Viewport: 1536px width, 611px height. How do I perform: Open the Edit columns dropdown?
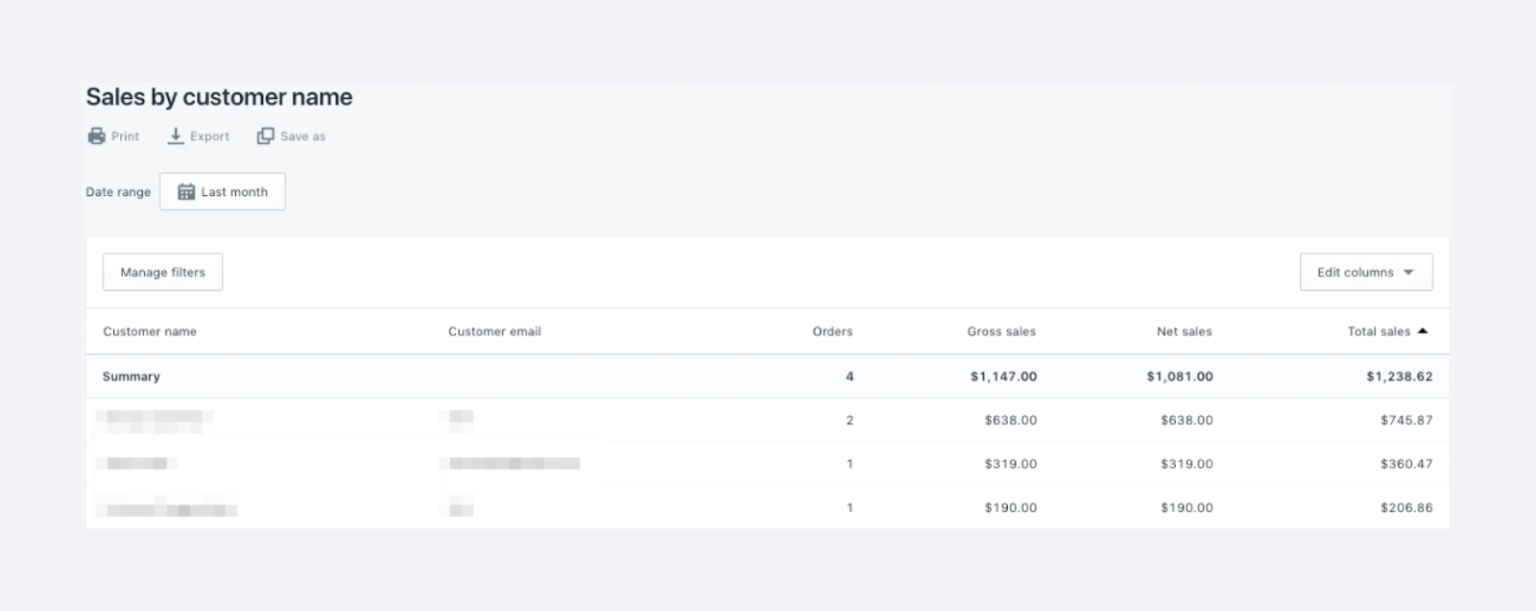(1366, 271)
